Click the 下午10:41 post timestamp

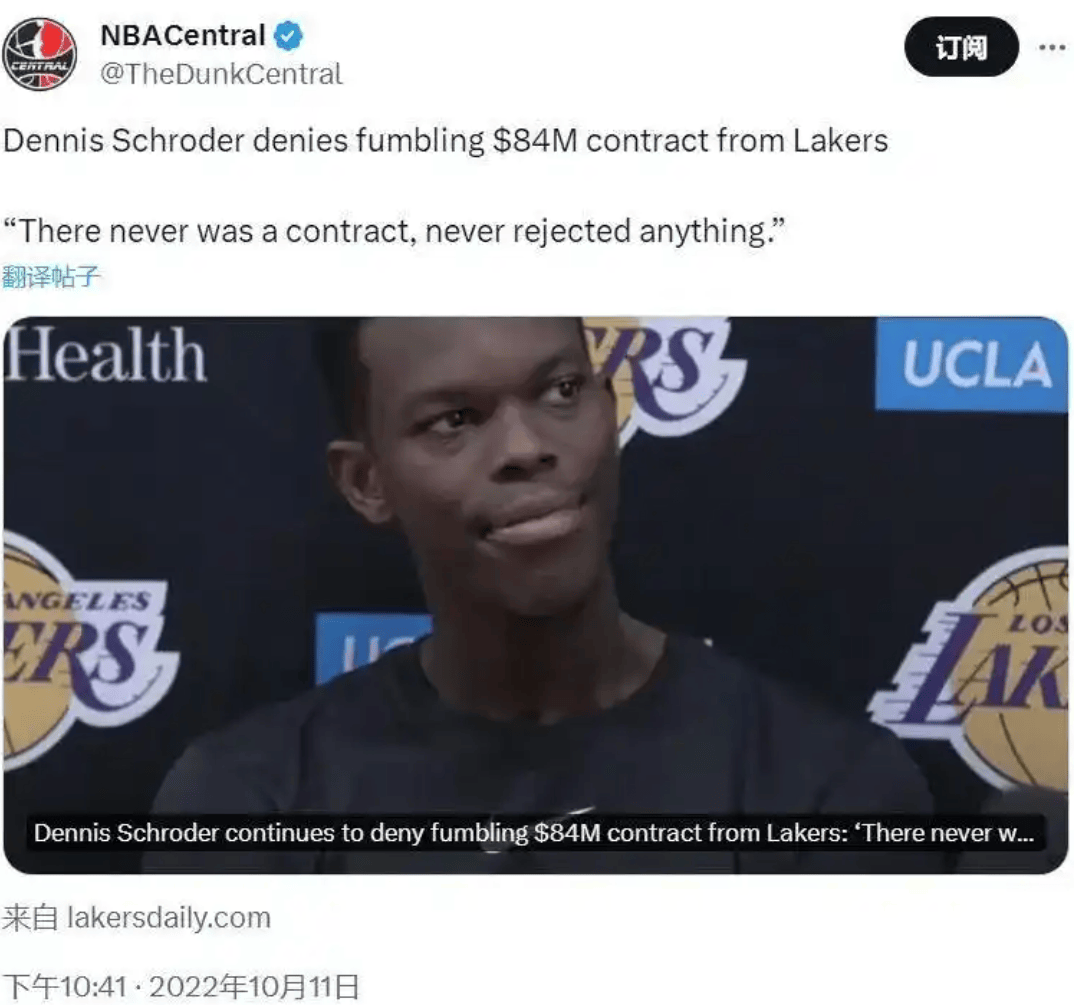tap(65, 987)
